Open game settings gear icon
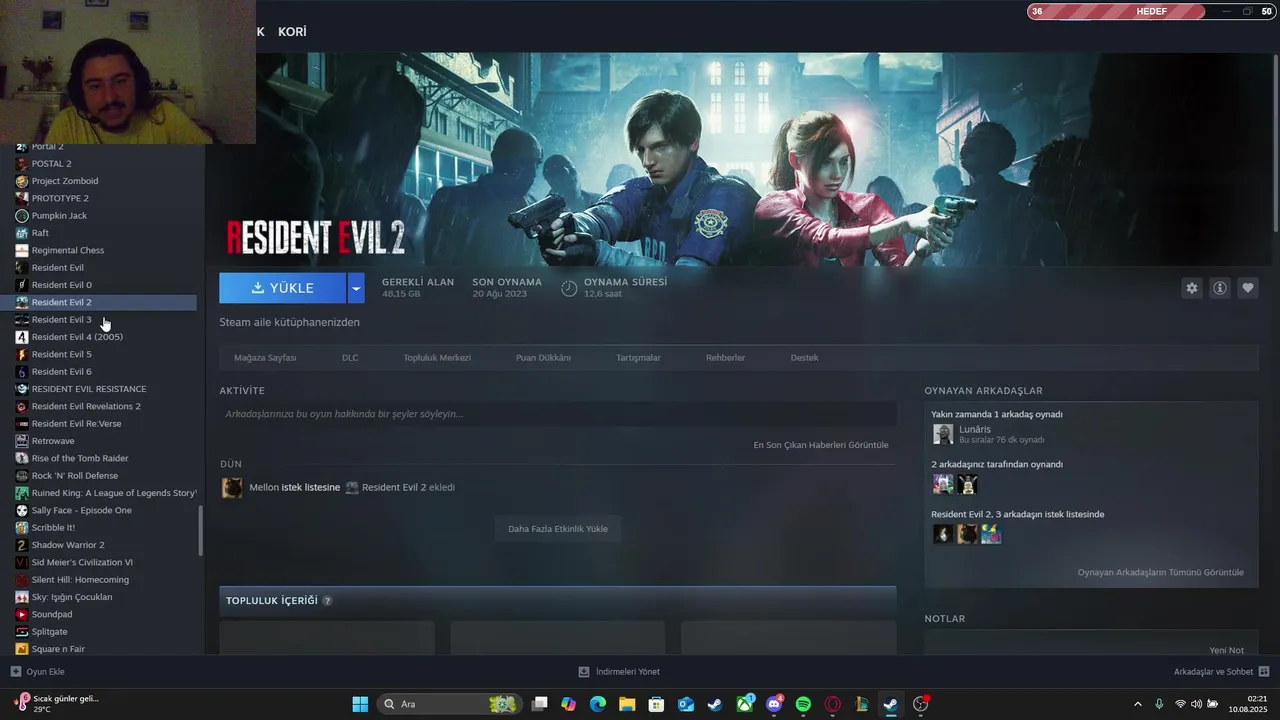Screen dimensions: 1280x720 pyautogui.click(x=1191, y=288)
